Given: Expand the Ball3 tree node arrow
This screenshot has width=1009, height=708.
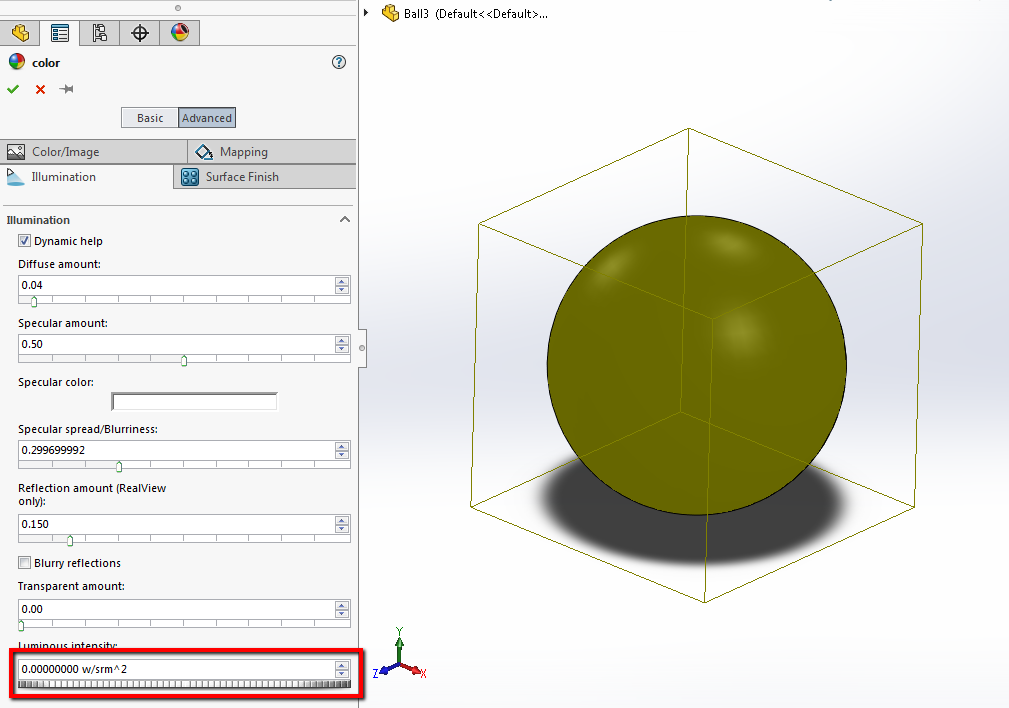Looking at the screenshot, I should (x=366, y=12).
